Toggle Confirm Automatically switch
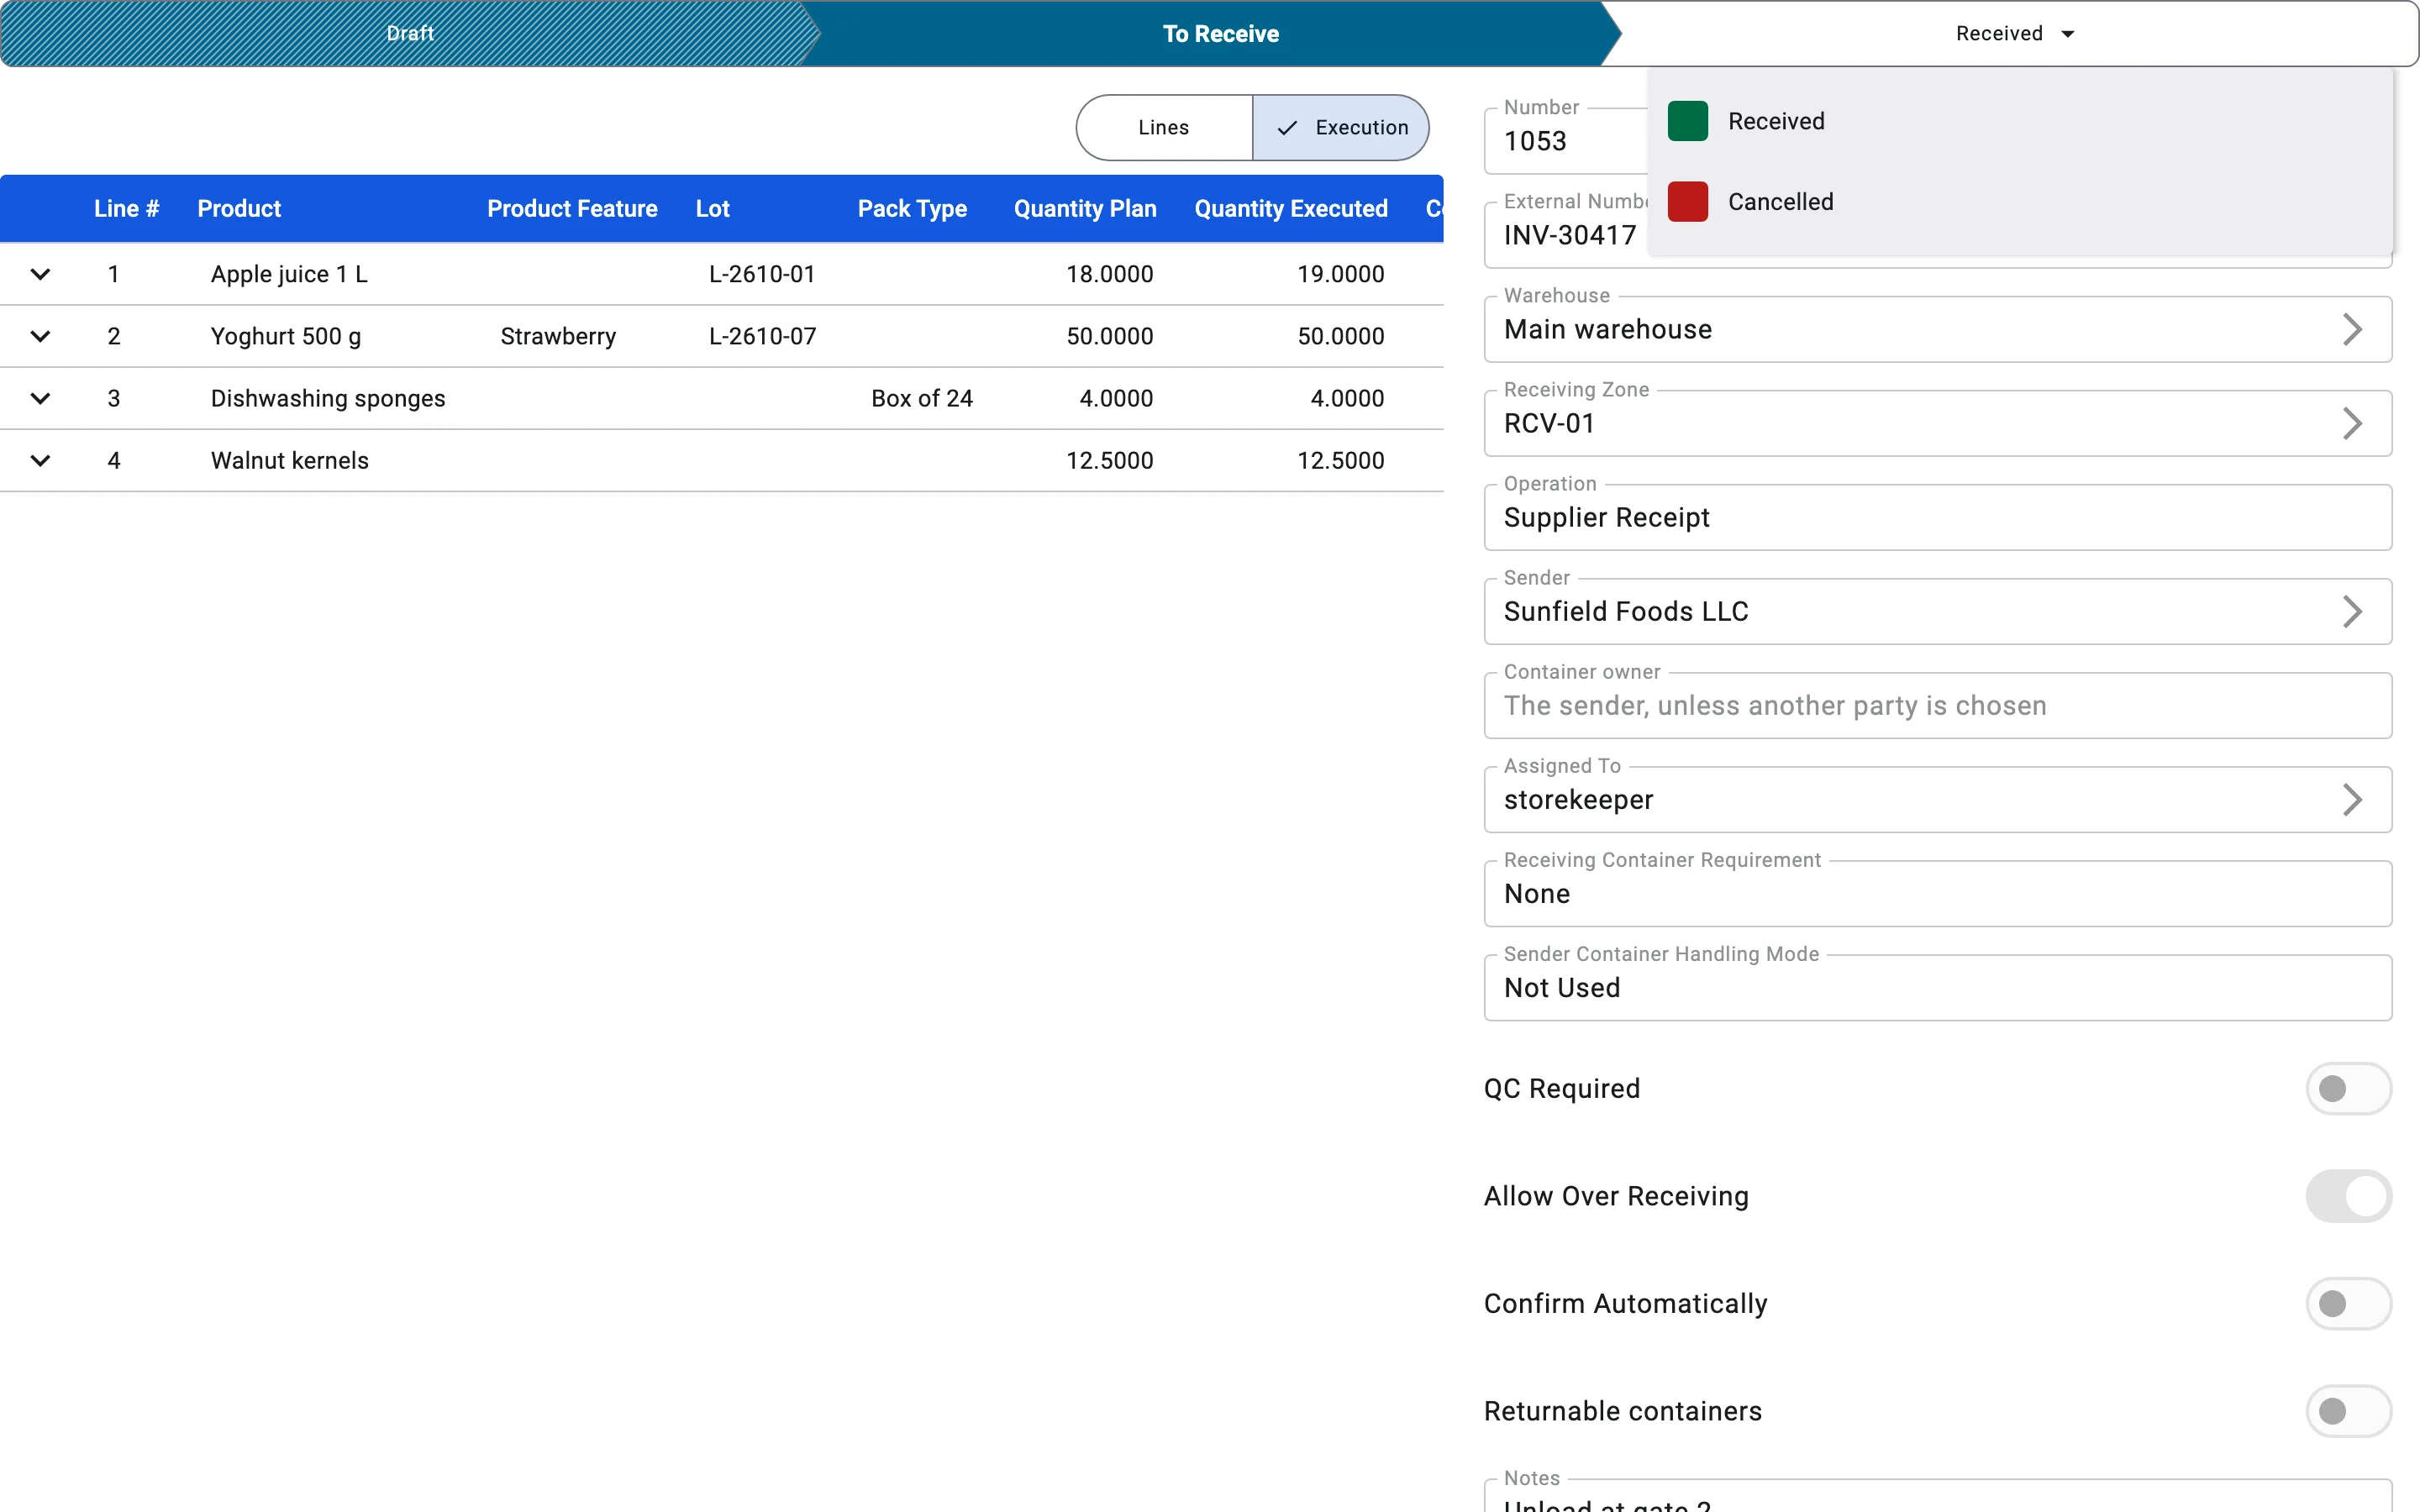Viewport: 2420px width, 1512px height. (2348, 1303)
